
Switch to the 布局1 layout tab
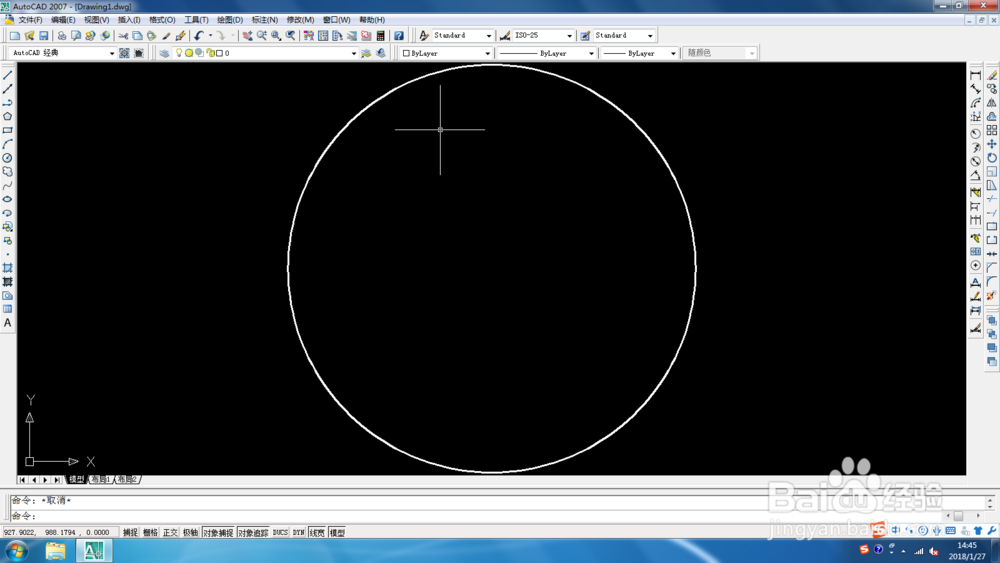101,479
